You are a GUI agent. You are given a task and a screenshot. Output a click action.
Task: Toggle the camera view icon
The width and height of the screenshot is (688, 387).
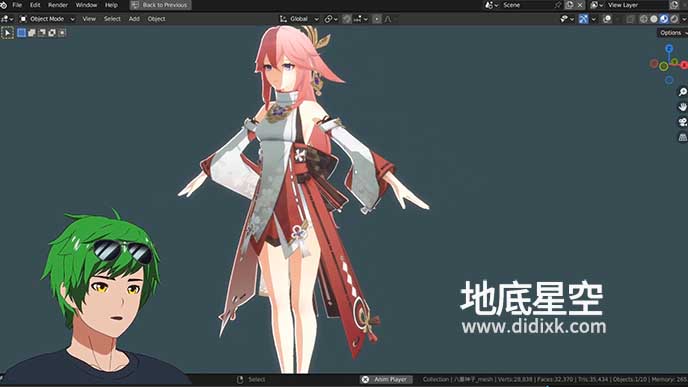[x=682, y=122]
